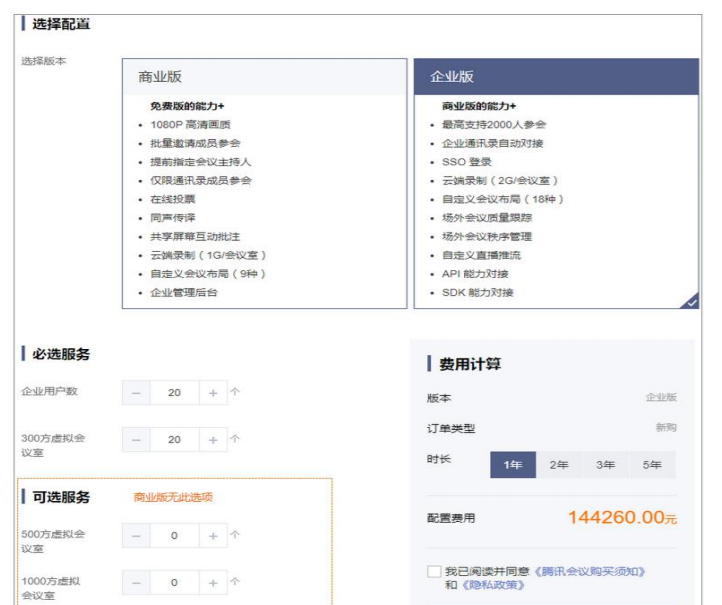Increase 300方虚拟会议室 count with plus
722x605 pixels.
(213, 440)
